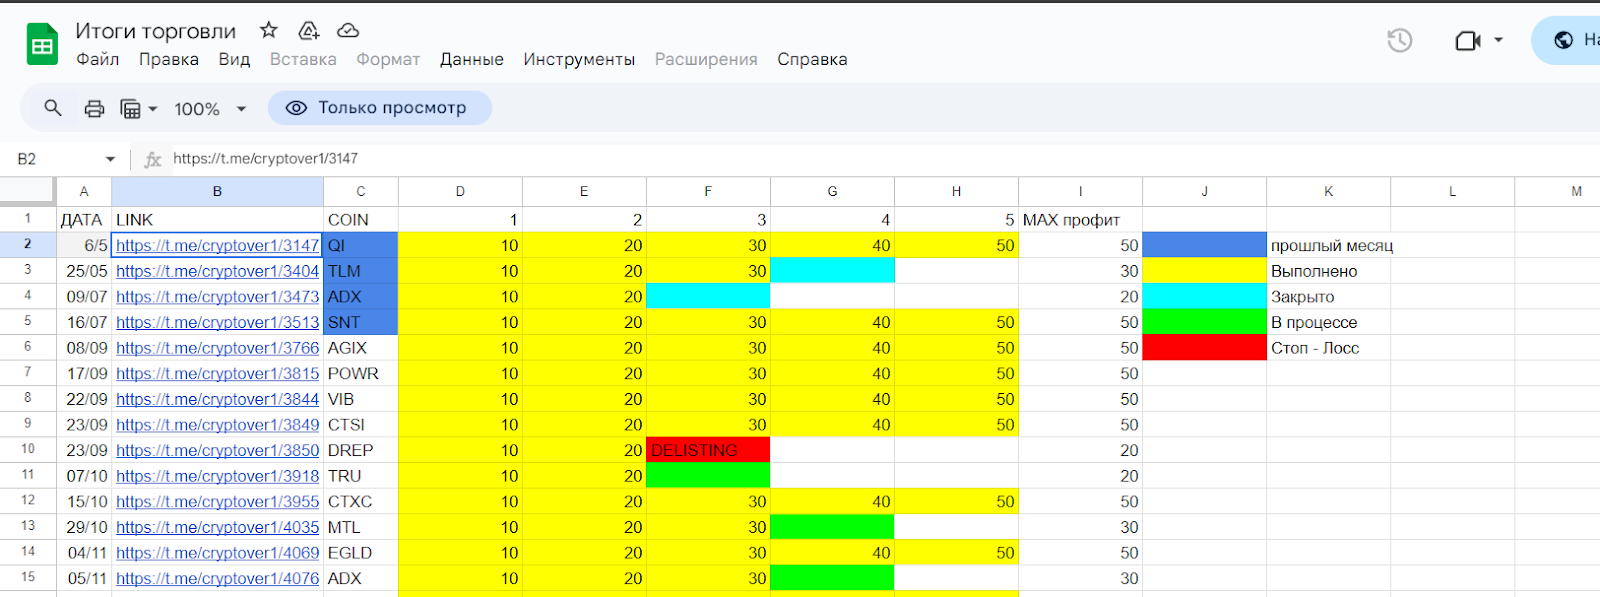Screen dimensions: 1600x597
Task: Click the move to Drive icon
Action: pyautogui.click(x=309, y=30)
